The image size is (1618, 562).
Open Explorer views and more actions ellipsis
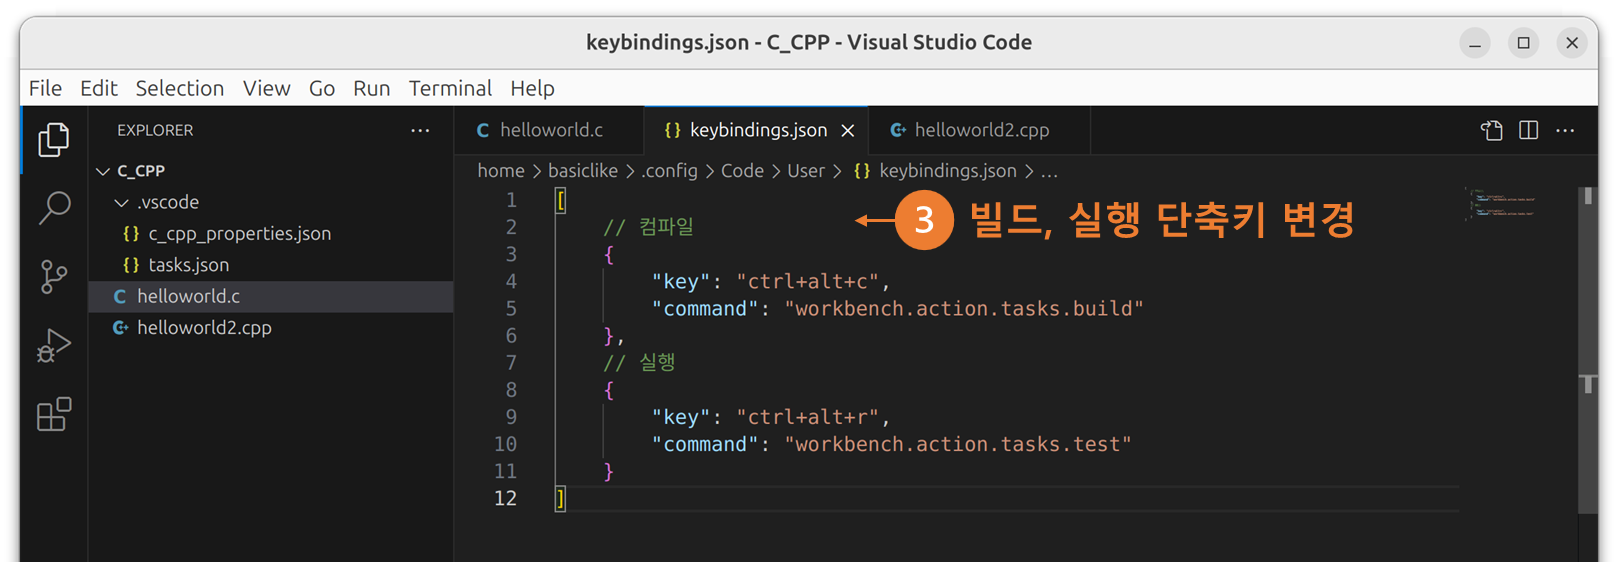pos(420,130)
